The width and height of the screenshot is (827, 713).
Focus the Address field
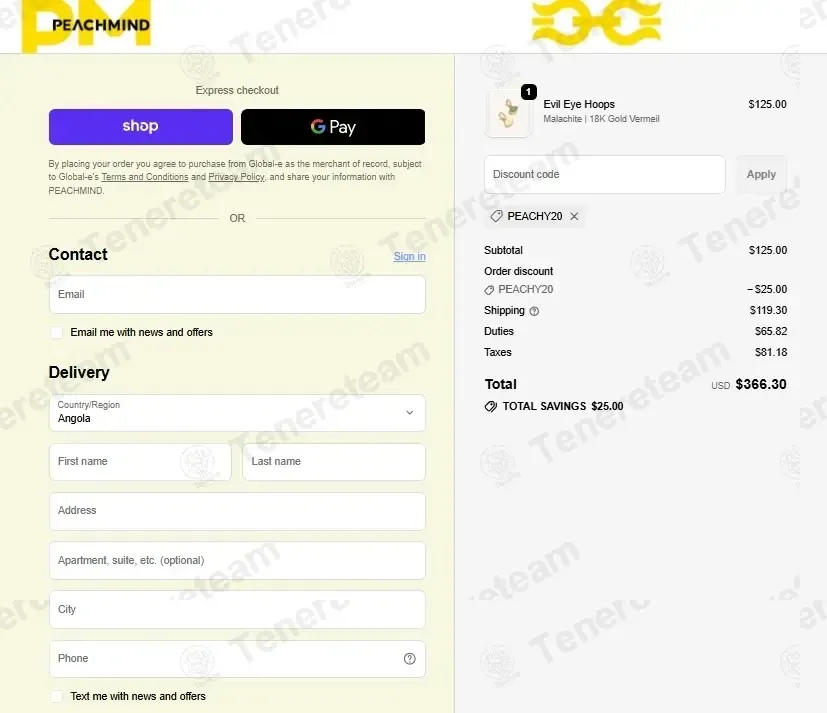click(237, 511)
